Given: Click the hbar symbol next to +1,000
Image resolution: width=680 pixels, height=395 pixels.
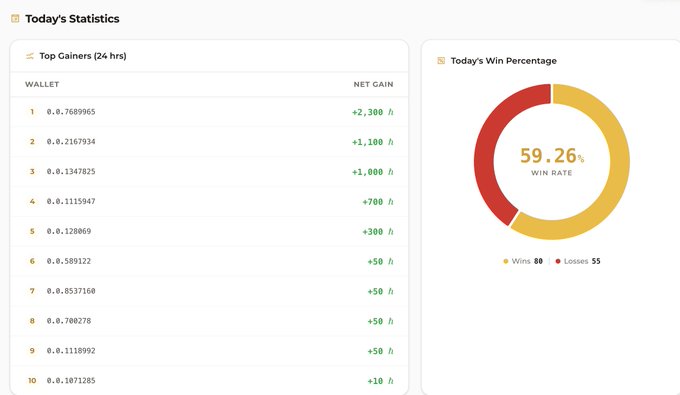Looking at the screenshot, I should pos(391,172).
